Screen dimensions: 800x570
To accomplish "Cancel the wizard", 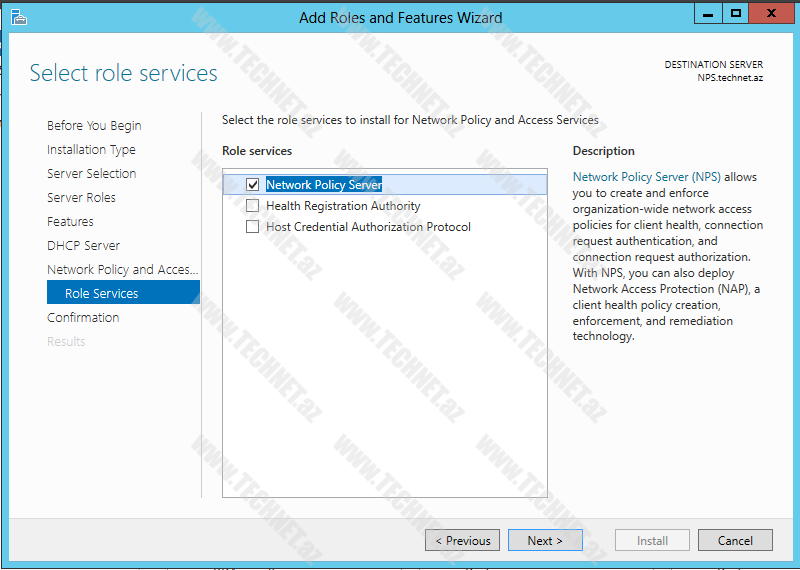I will [735, 541].
